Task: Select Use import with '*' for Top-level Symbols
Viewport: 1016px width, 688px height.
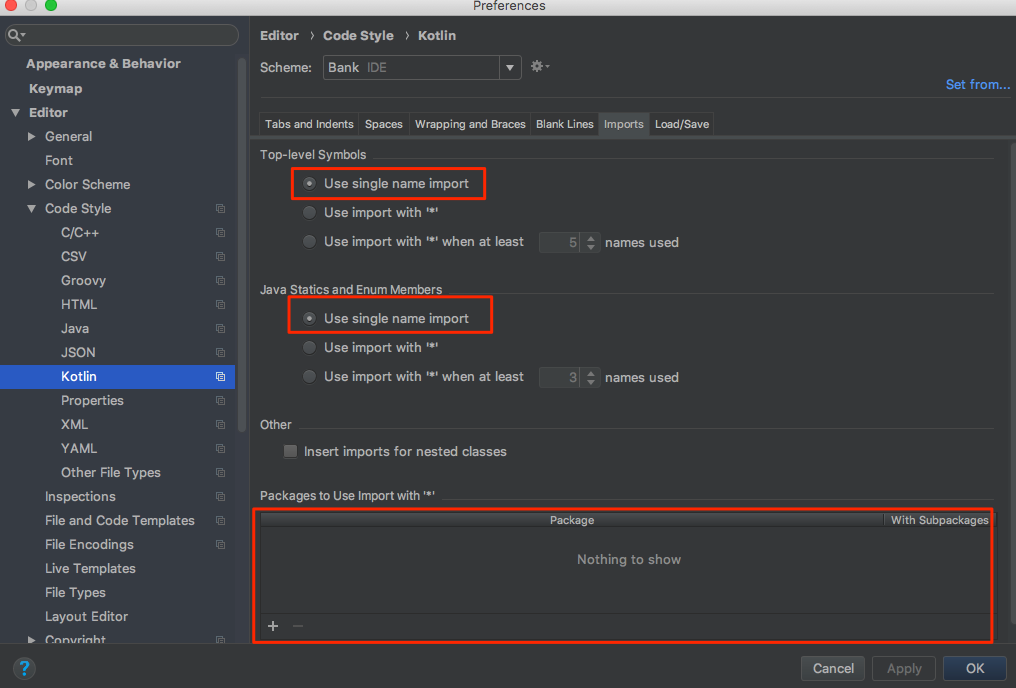Action: pos(310,212)
